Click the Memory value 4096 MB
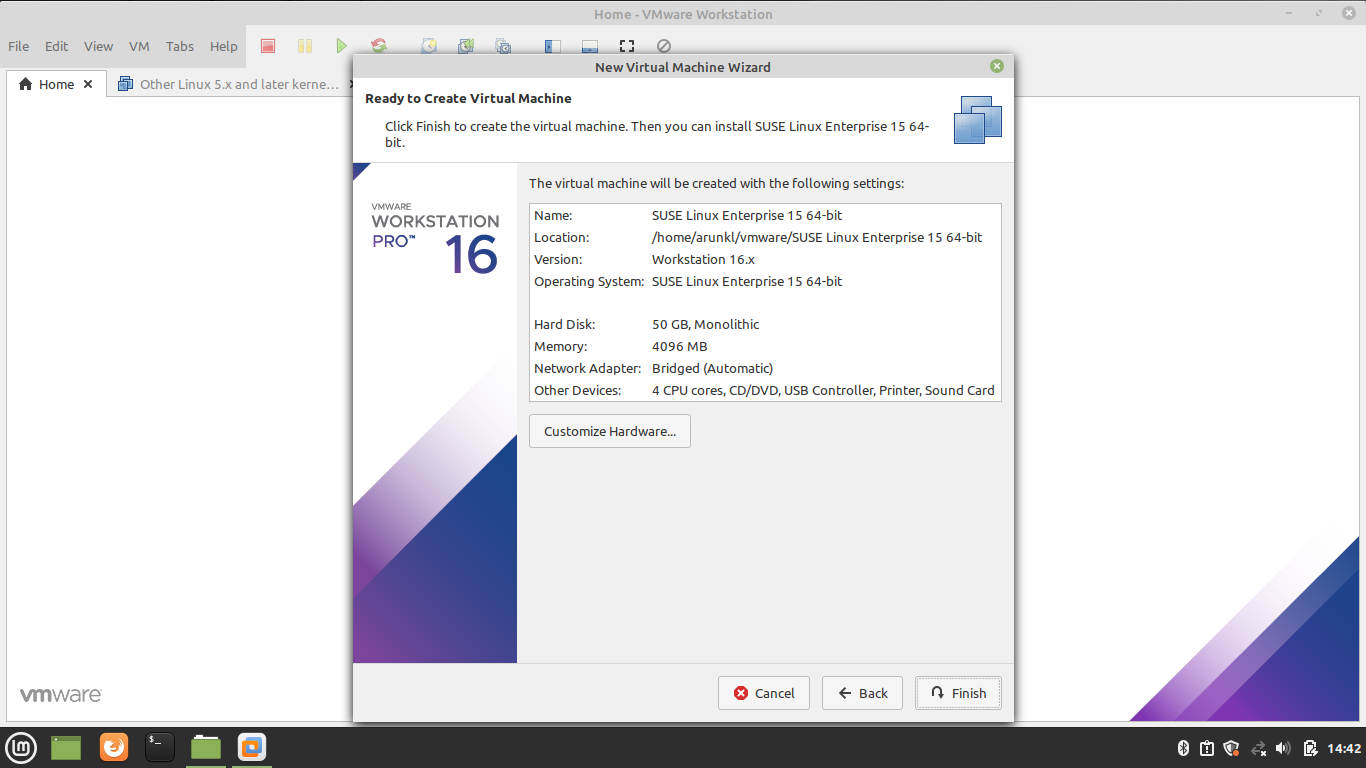1366x768 pixels. (679, 346)
